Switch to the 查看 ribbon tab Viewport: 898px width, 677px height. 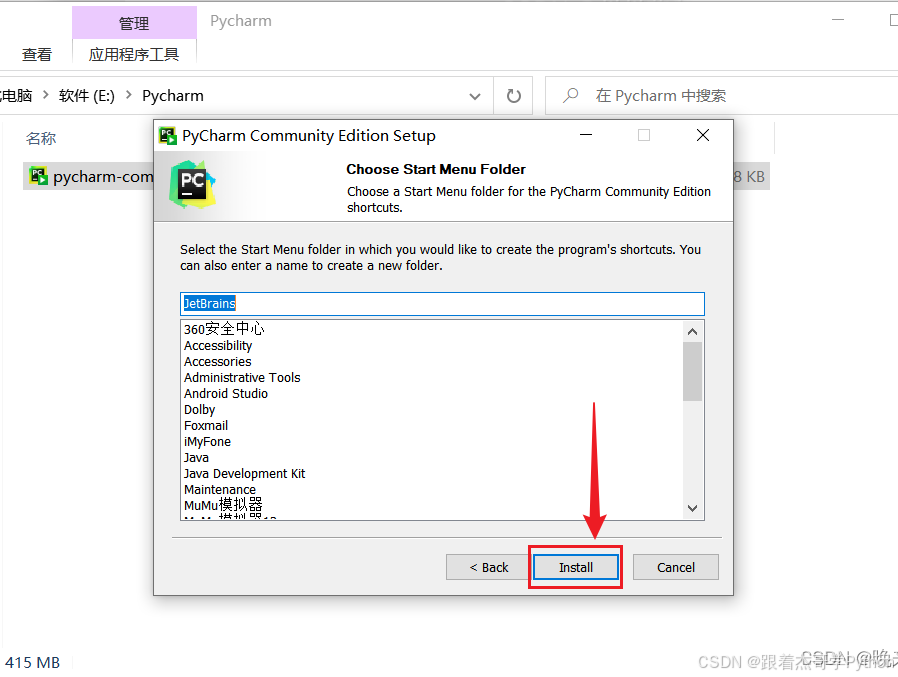click(x=37, y=54)
